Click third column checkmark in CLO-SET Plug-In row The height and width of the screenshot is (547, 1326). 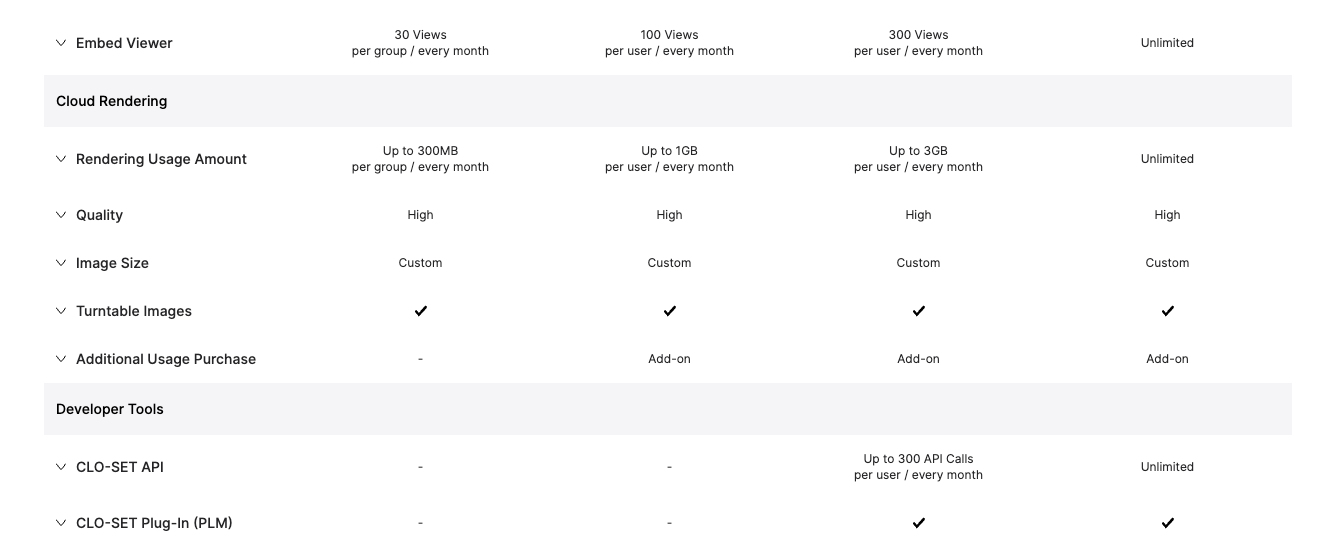(919, 523)
